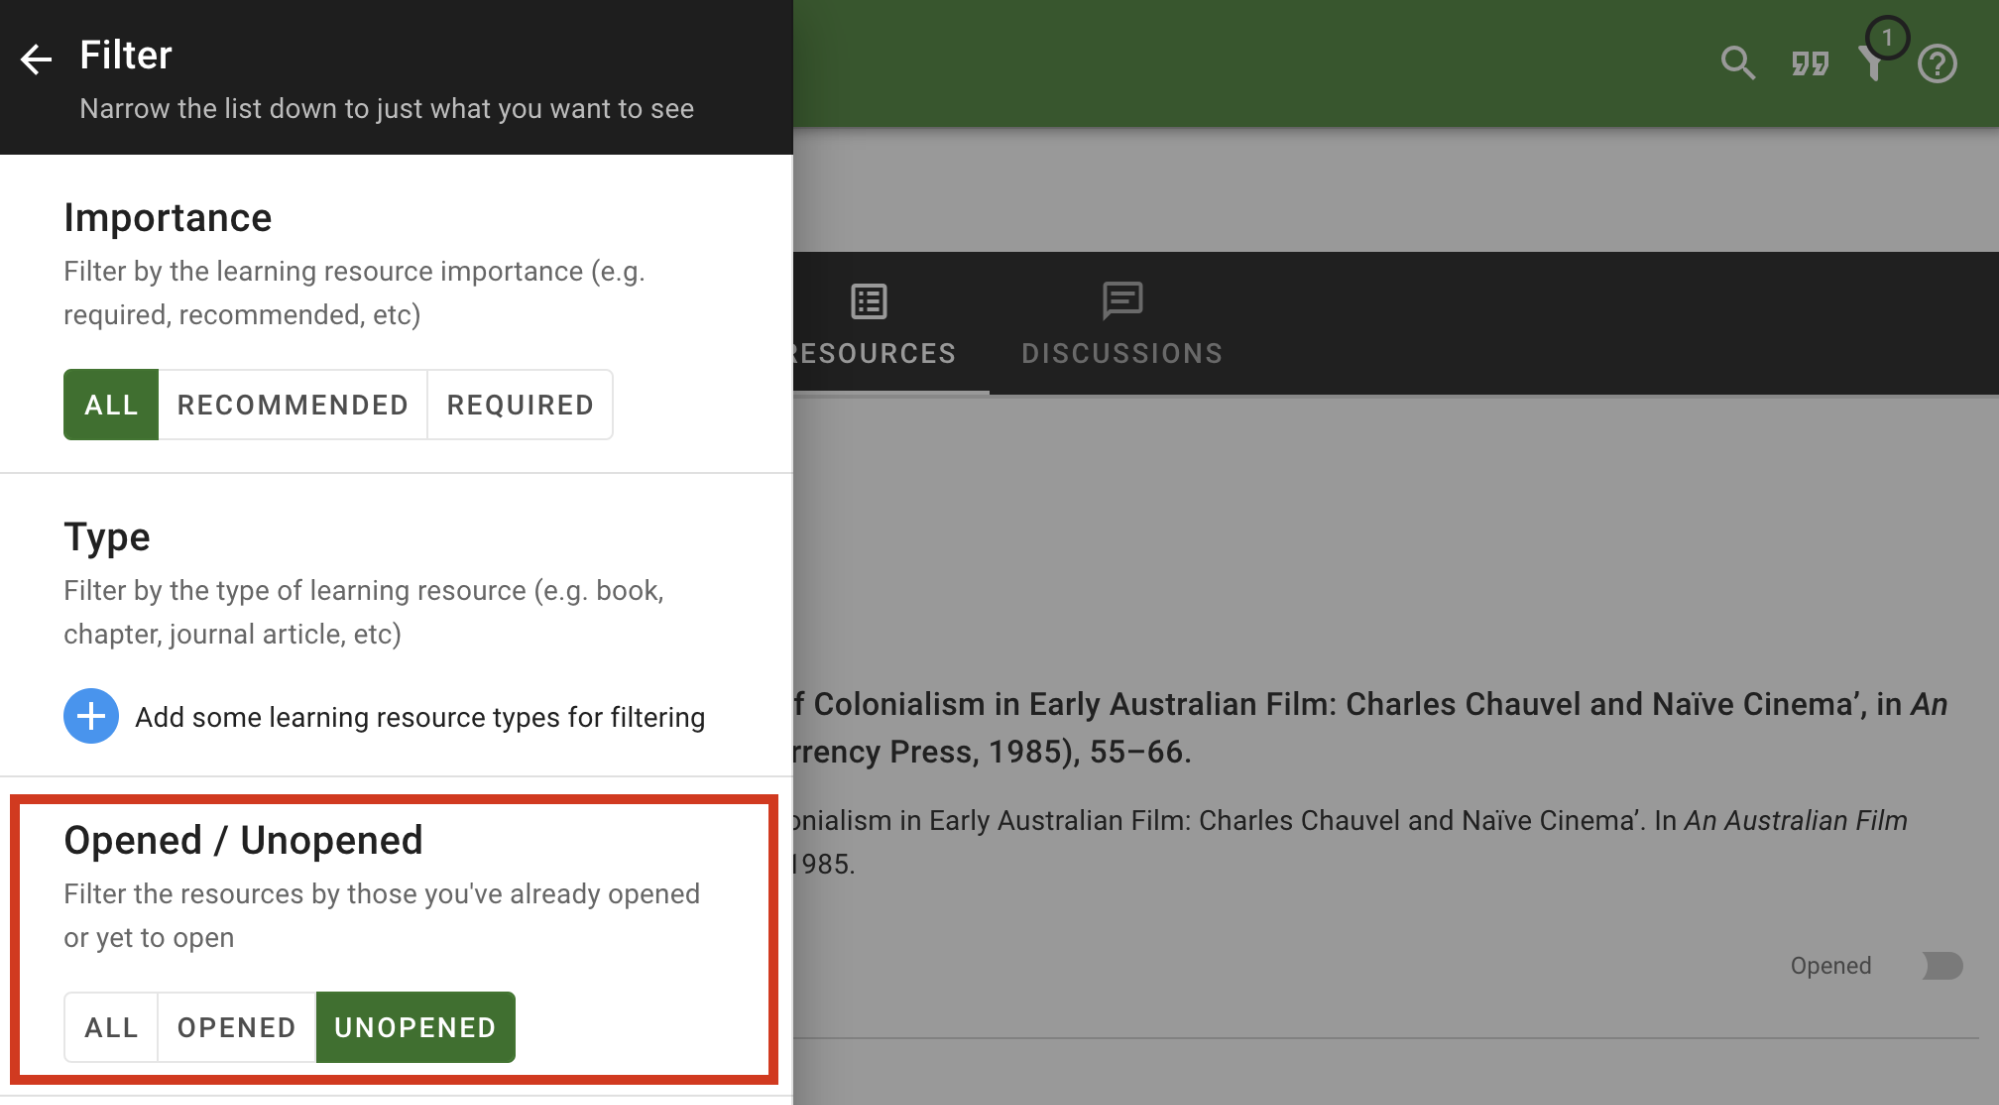Select REQUIRED importance filter

pyautogui.click(x=520, y=405)
